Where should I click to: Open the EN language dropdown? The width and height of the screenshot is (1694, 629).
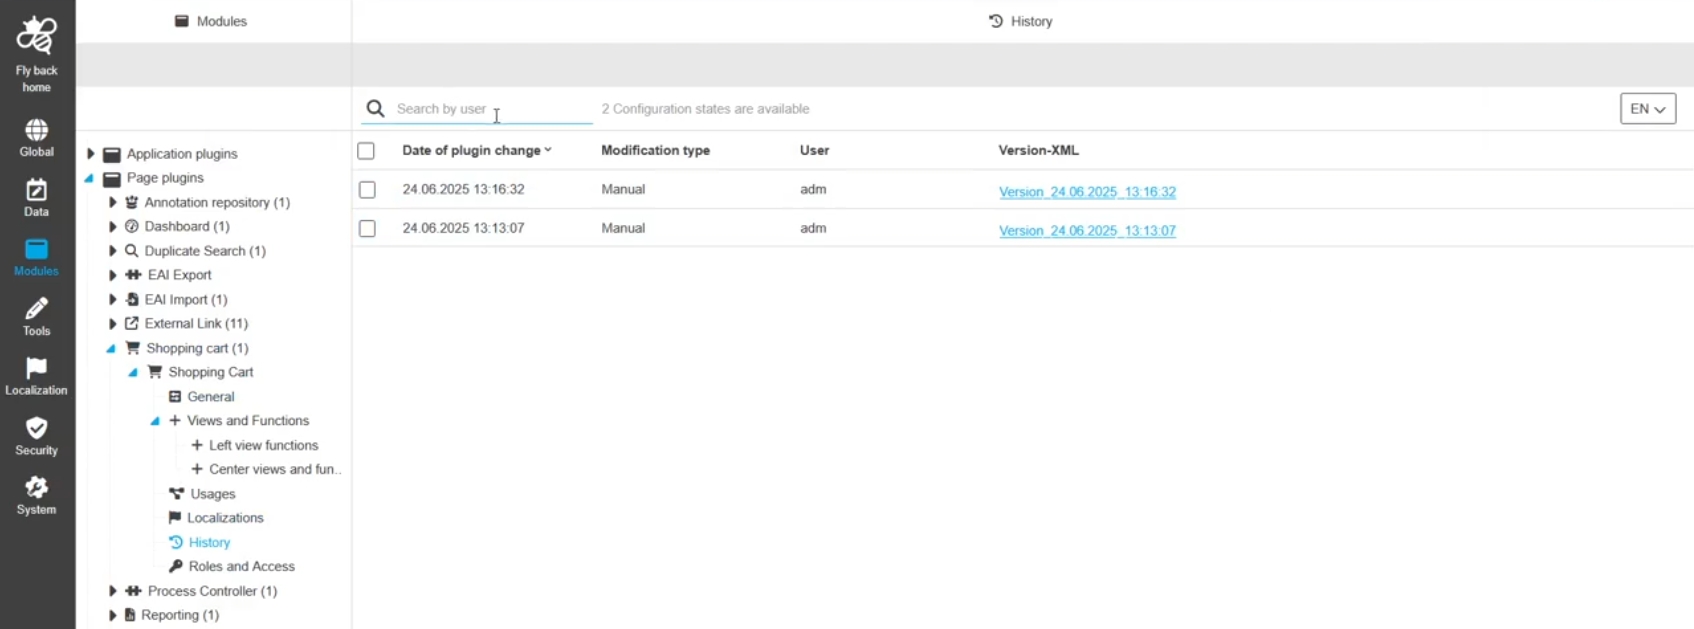1647,109
